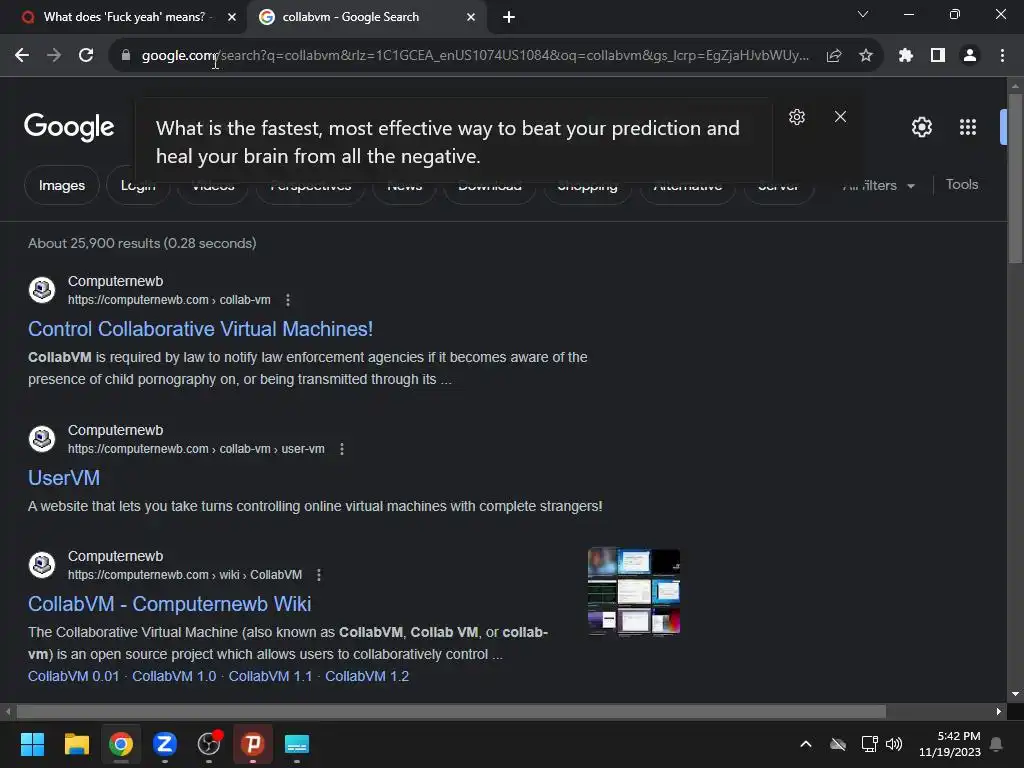Go back using browser back arrow
This screenshot has height=768, width=1024.
point(22,56)
